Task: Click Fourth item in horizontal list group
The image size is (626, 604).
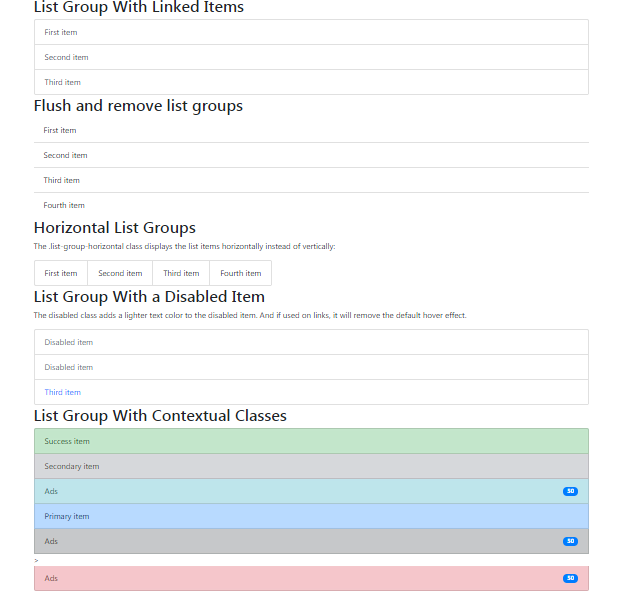Action: tap(240, 273)
